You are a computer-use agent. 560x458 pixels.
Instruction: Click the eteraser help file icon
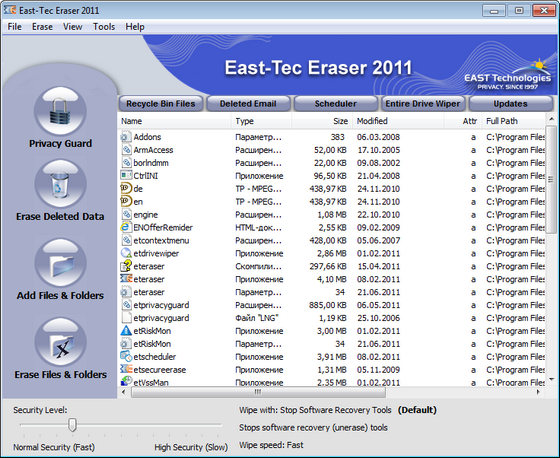[126, 266]
